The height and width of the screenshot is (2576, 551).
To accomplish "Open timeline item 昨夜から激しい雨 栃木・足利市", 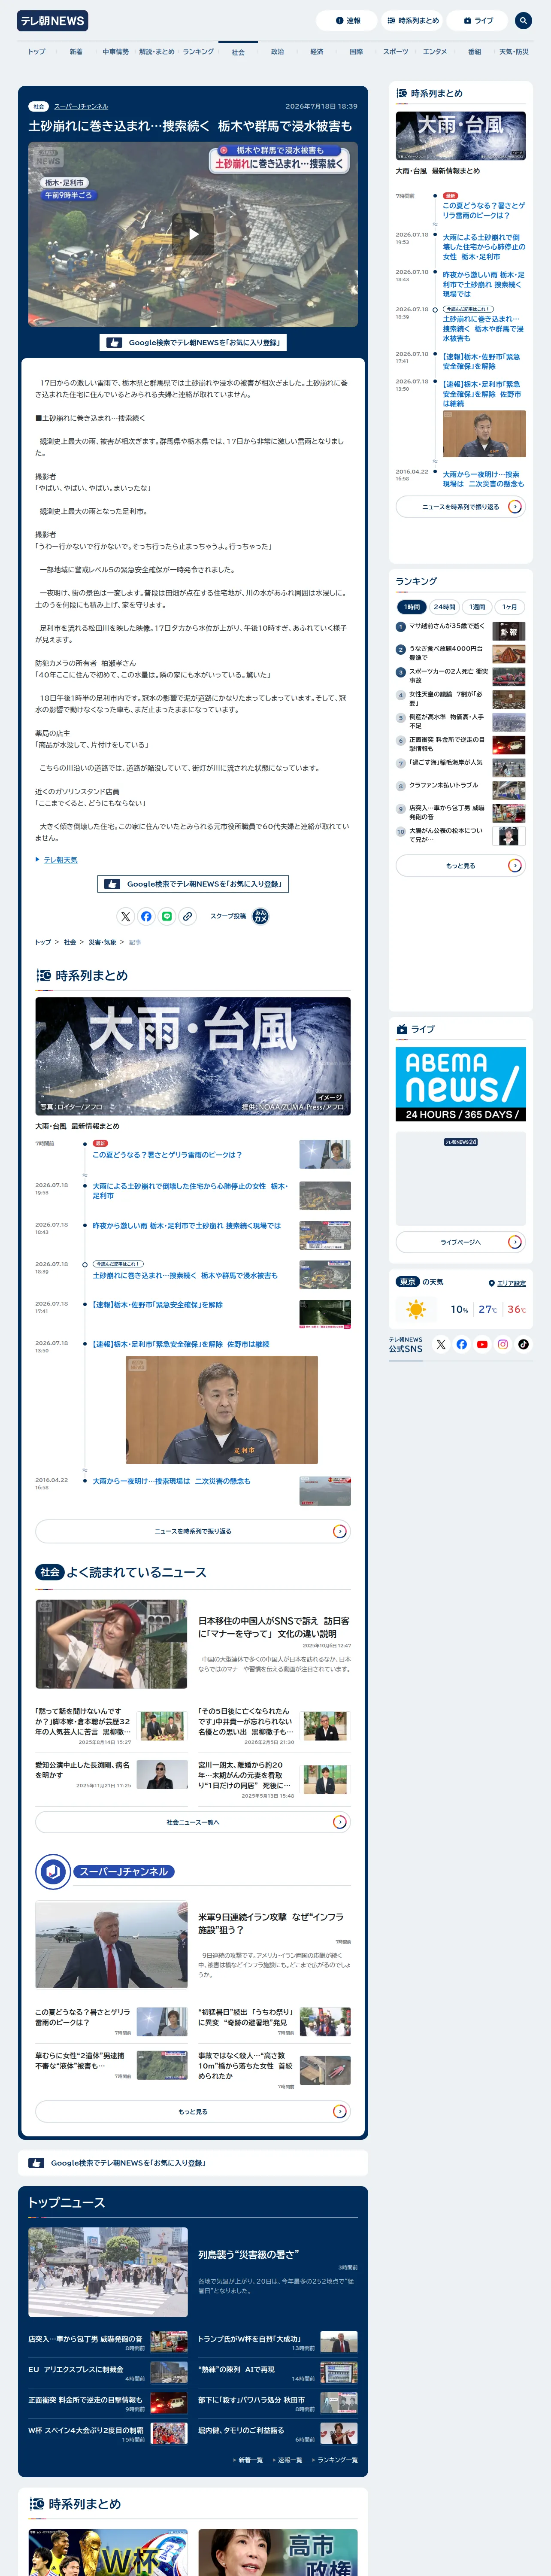I will pos(187,1225).
